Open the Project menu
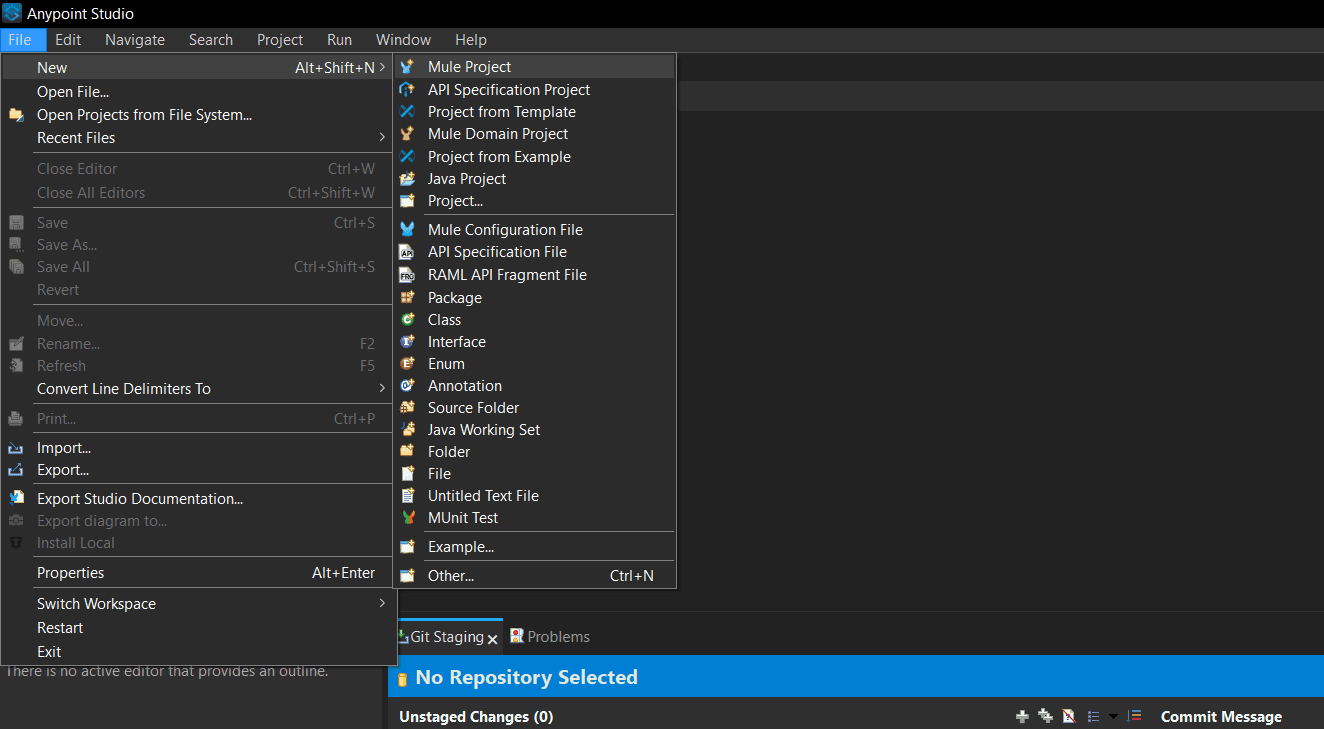 coord(280,40)
